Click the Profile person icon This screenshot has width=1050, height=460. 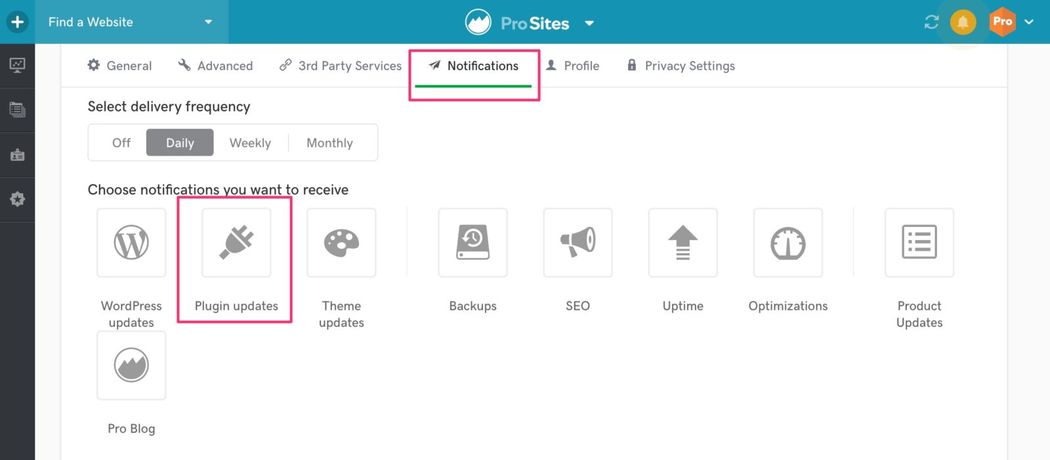click(x=551, y=65)
